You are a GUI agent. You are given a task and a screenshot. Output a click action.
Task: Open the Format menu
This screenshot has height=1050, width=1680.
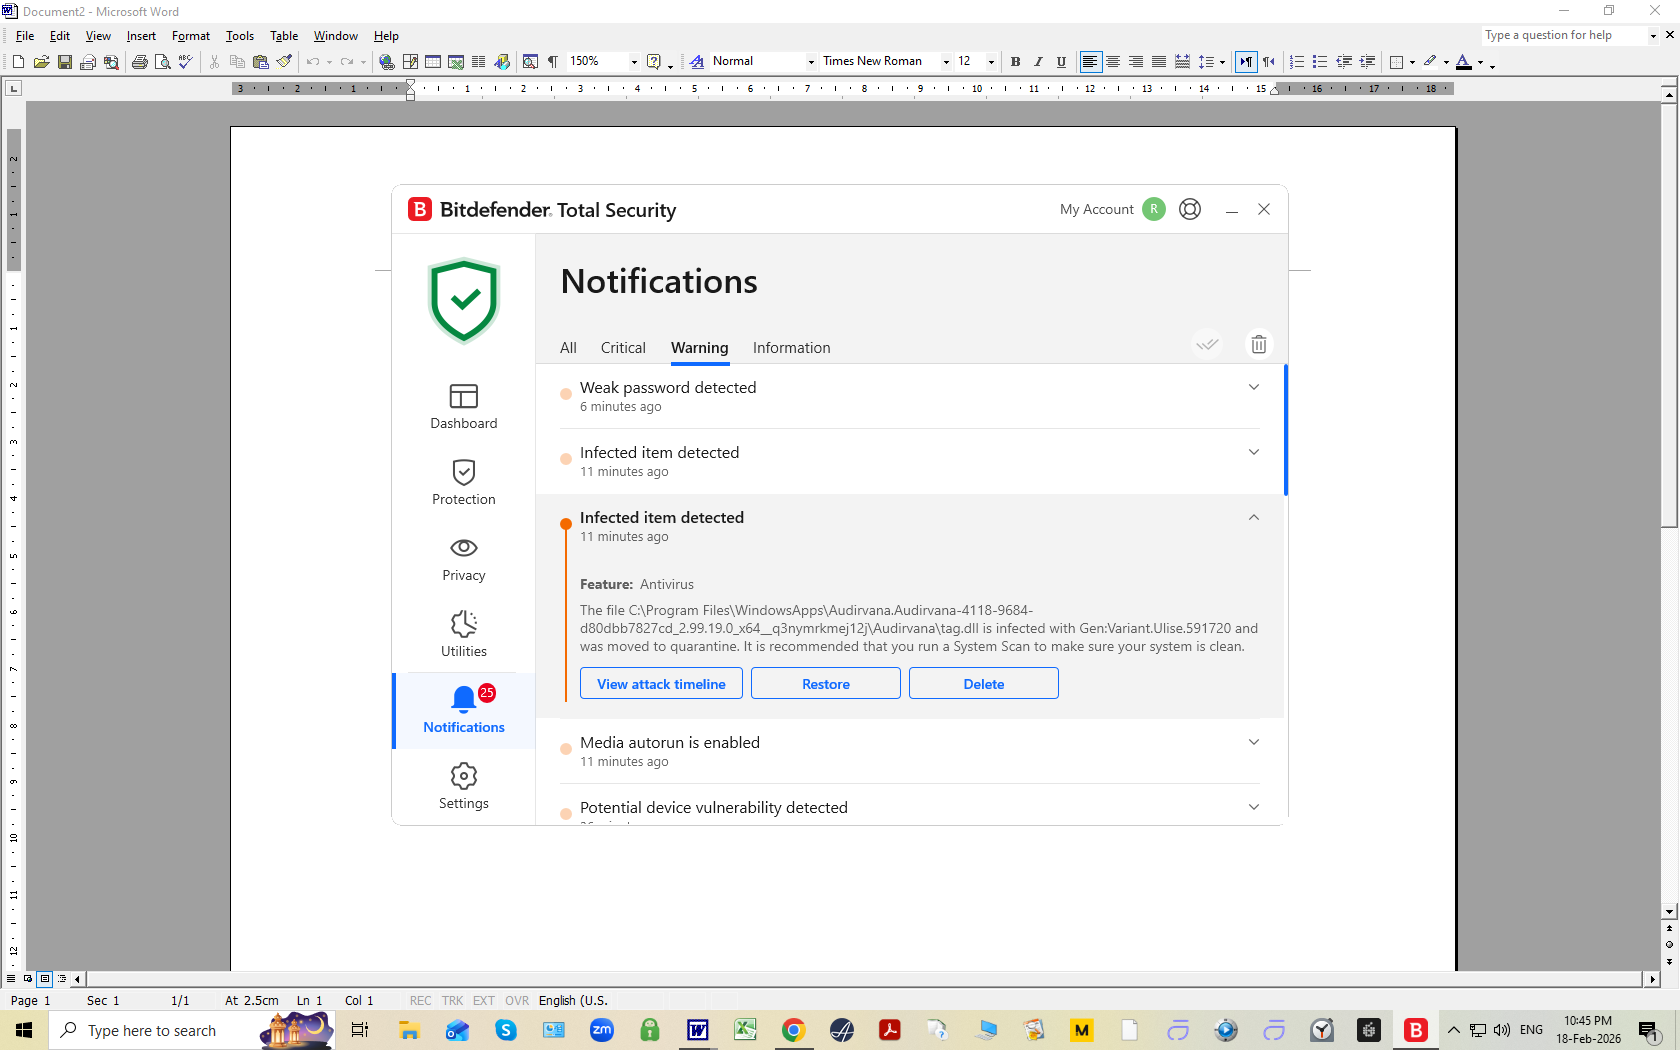(x=191, y=36)
